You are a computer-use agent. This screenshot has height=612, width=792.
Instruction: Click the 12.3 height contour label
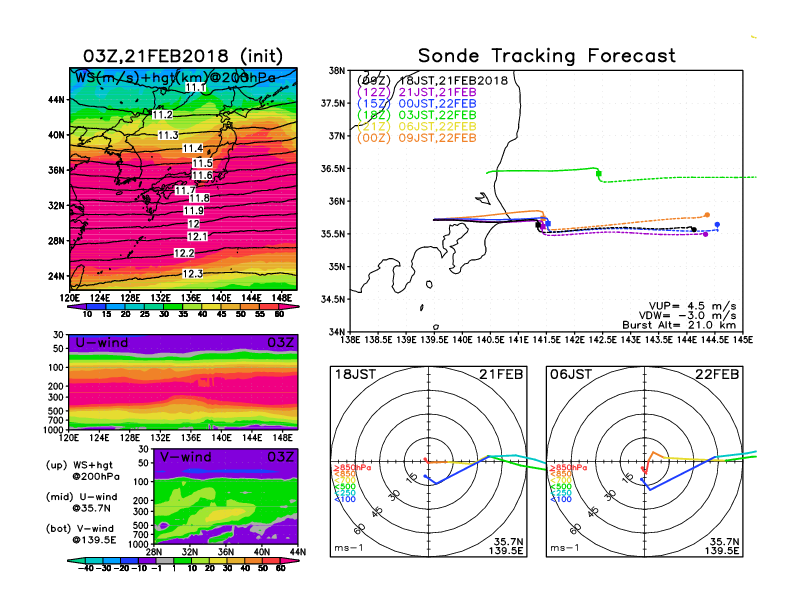tap(192, 274)
